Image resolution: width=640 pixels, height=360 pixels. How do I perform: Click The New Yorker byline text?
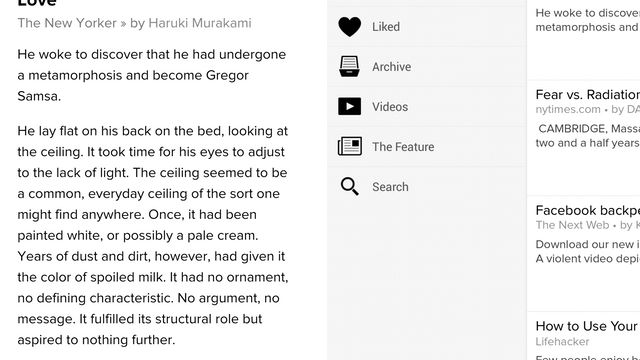[134, 23]
